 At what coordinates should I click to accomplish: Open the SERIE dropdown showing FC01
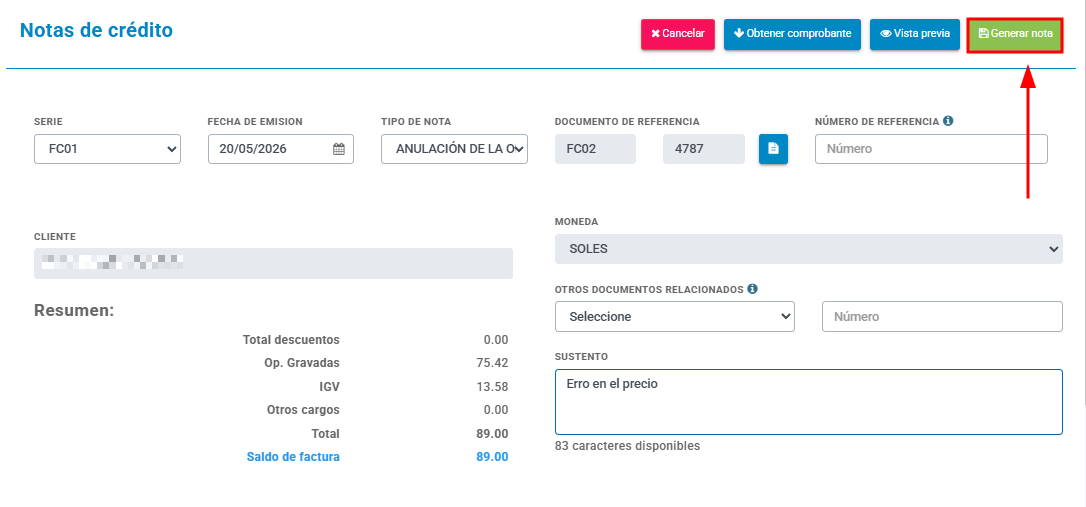[107, 149]
